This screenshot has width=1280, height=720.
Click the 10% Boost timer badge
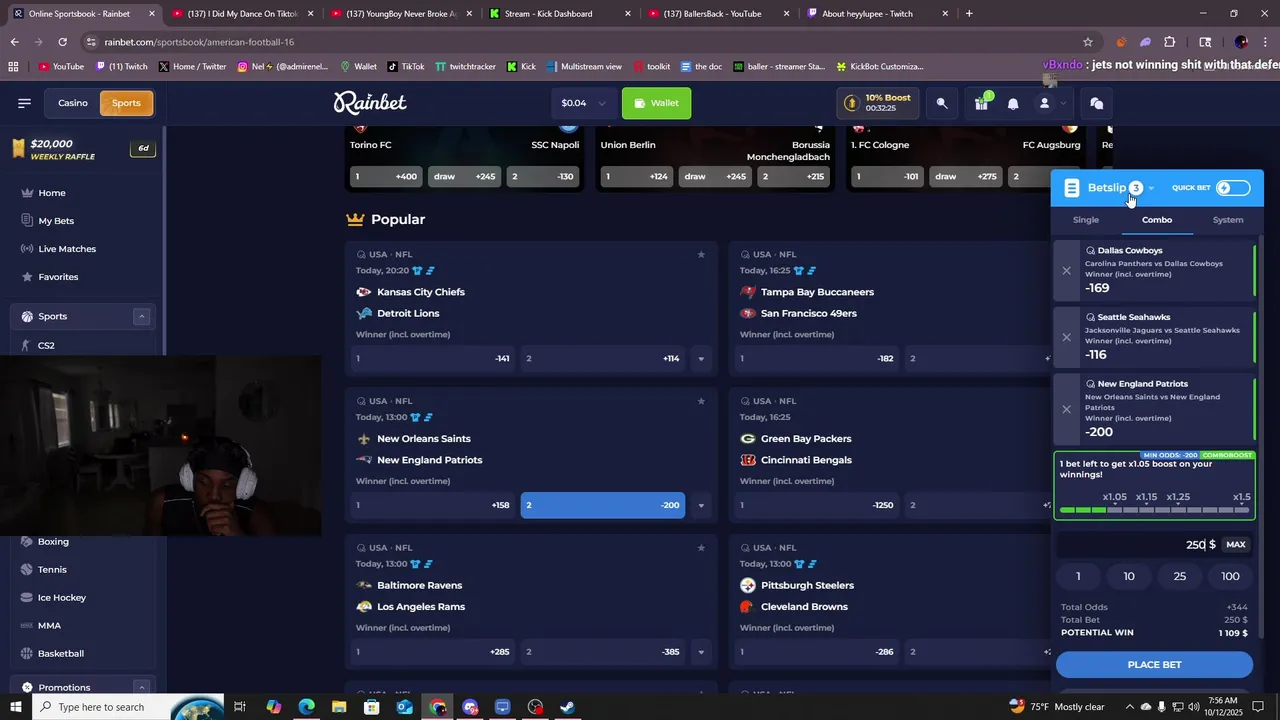pyautogui.click(x=878, y=103)
